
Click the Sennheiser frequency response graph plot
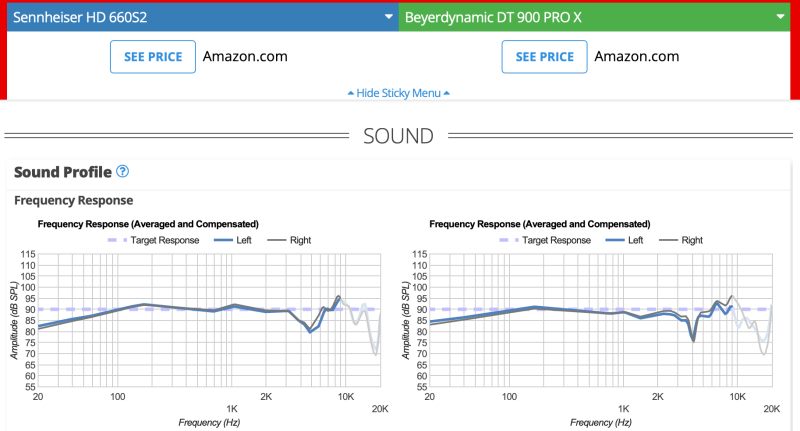click(x=208, y=320)
